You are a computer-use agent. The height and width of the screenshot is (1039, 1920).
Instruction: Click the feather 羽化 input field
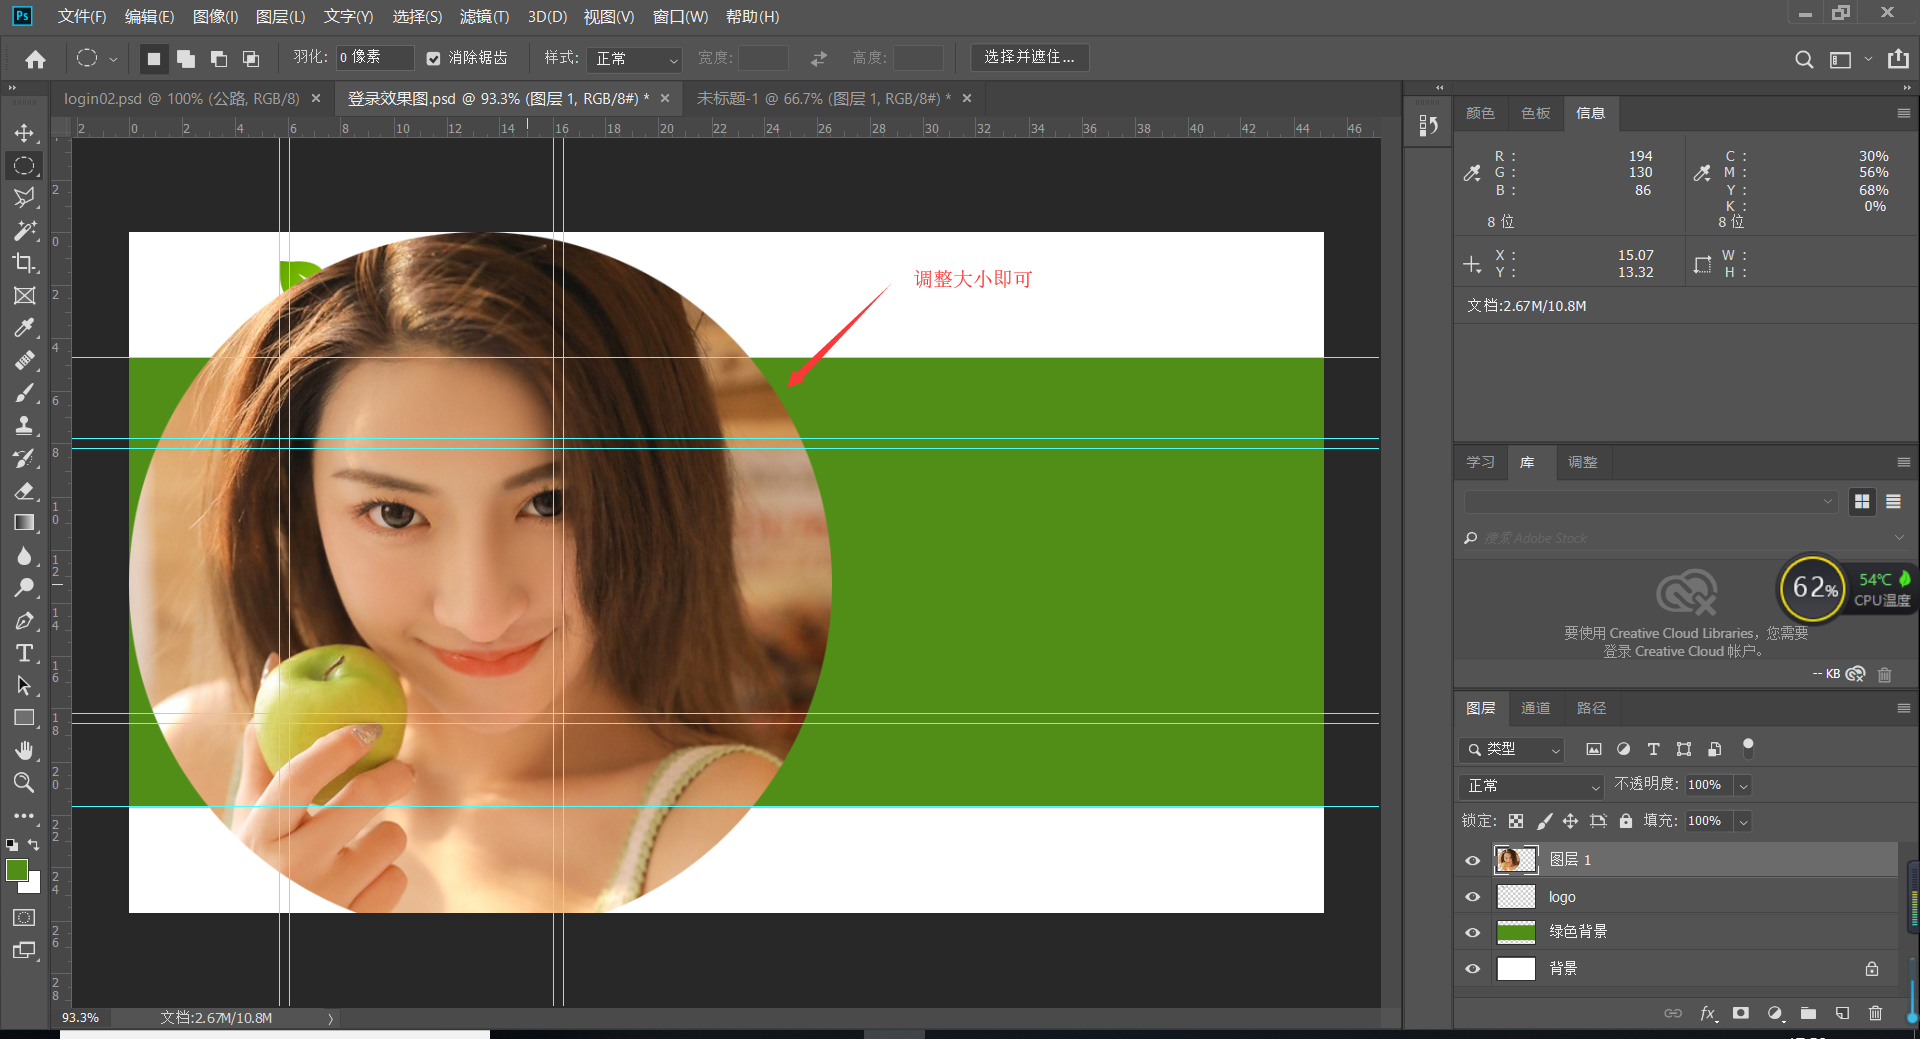(374, 58)
